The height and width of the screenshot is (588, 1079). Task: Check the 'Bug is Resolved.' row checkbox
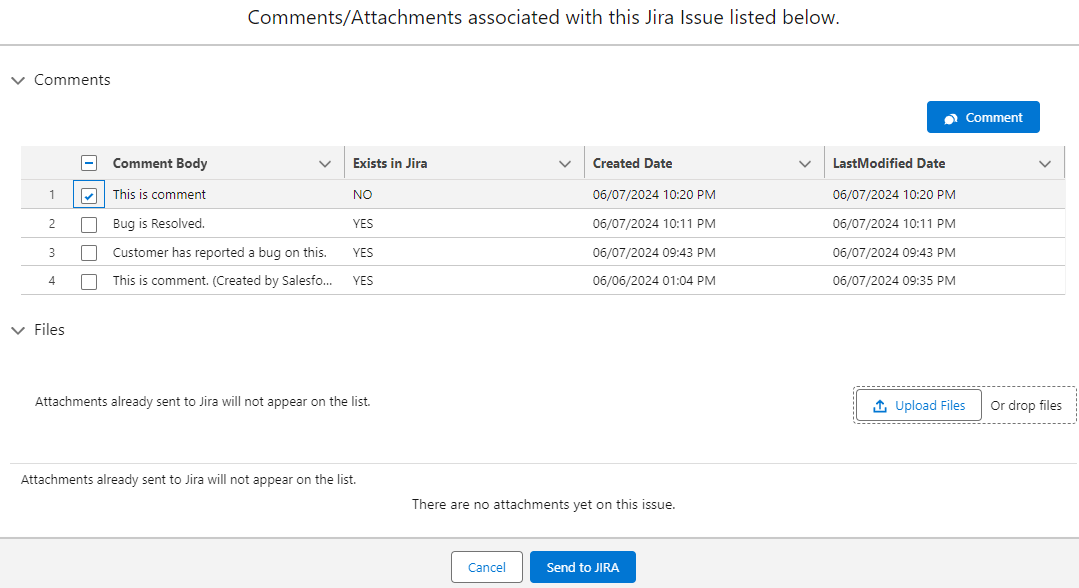pyautogui.click(x=89, y=224)
